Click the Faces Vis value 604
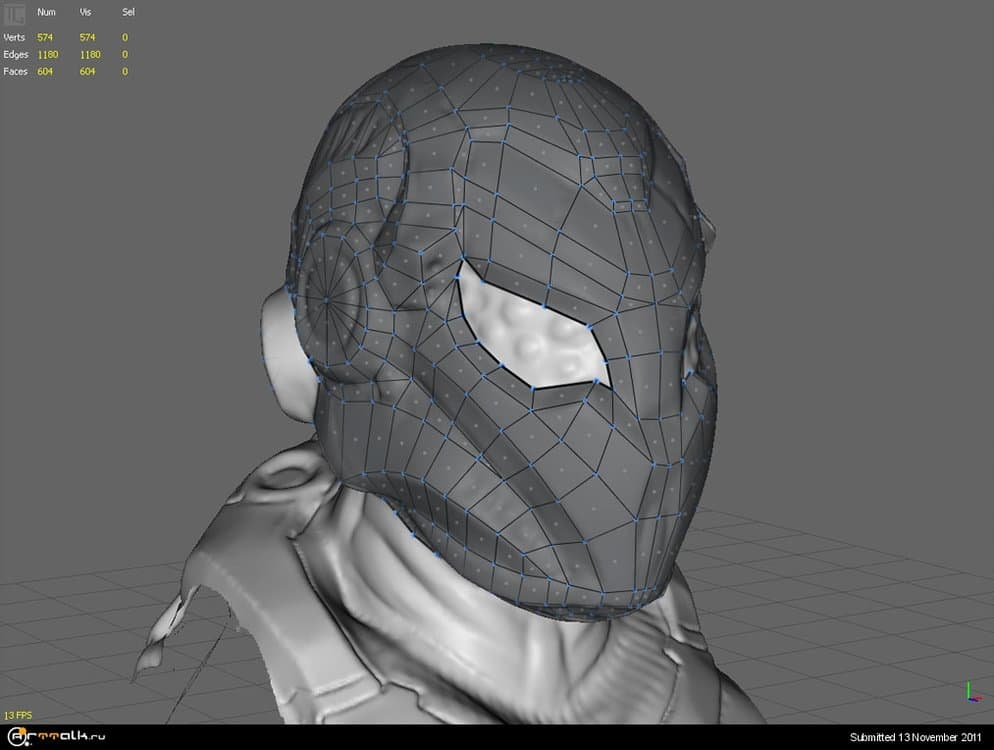The width and height of the screenshot is (994, 750). point(87,71)
